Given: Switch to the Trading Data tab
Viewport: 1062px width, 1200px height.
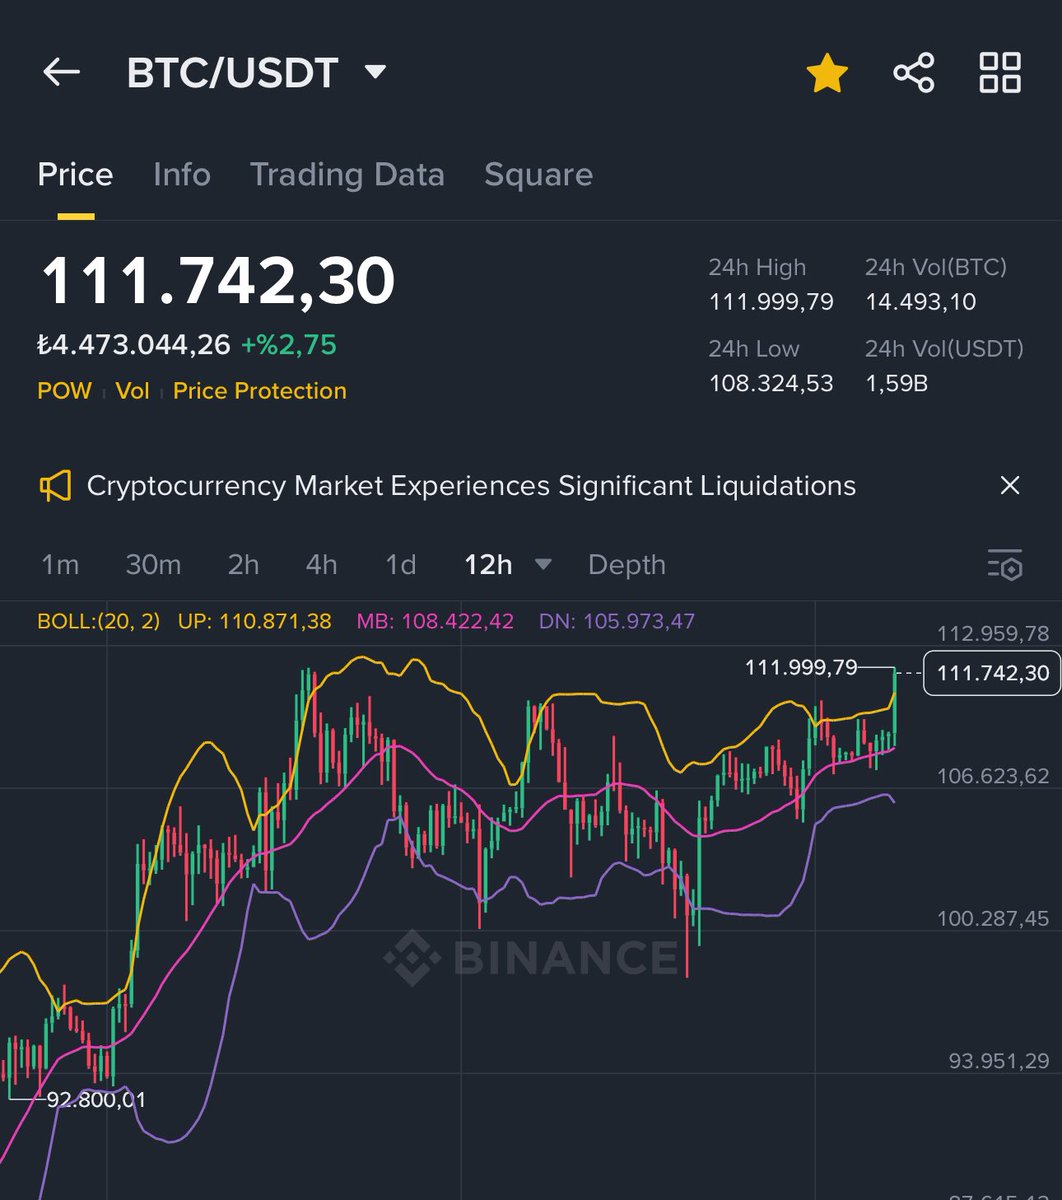Looking at the screenshot, I should (x=347, y=174).
